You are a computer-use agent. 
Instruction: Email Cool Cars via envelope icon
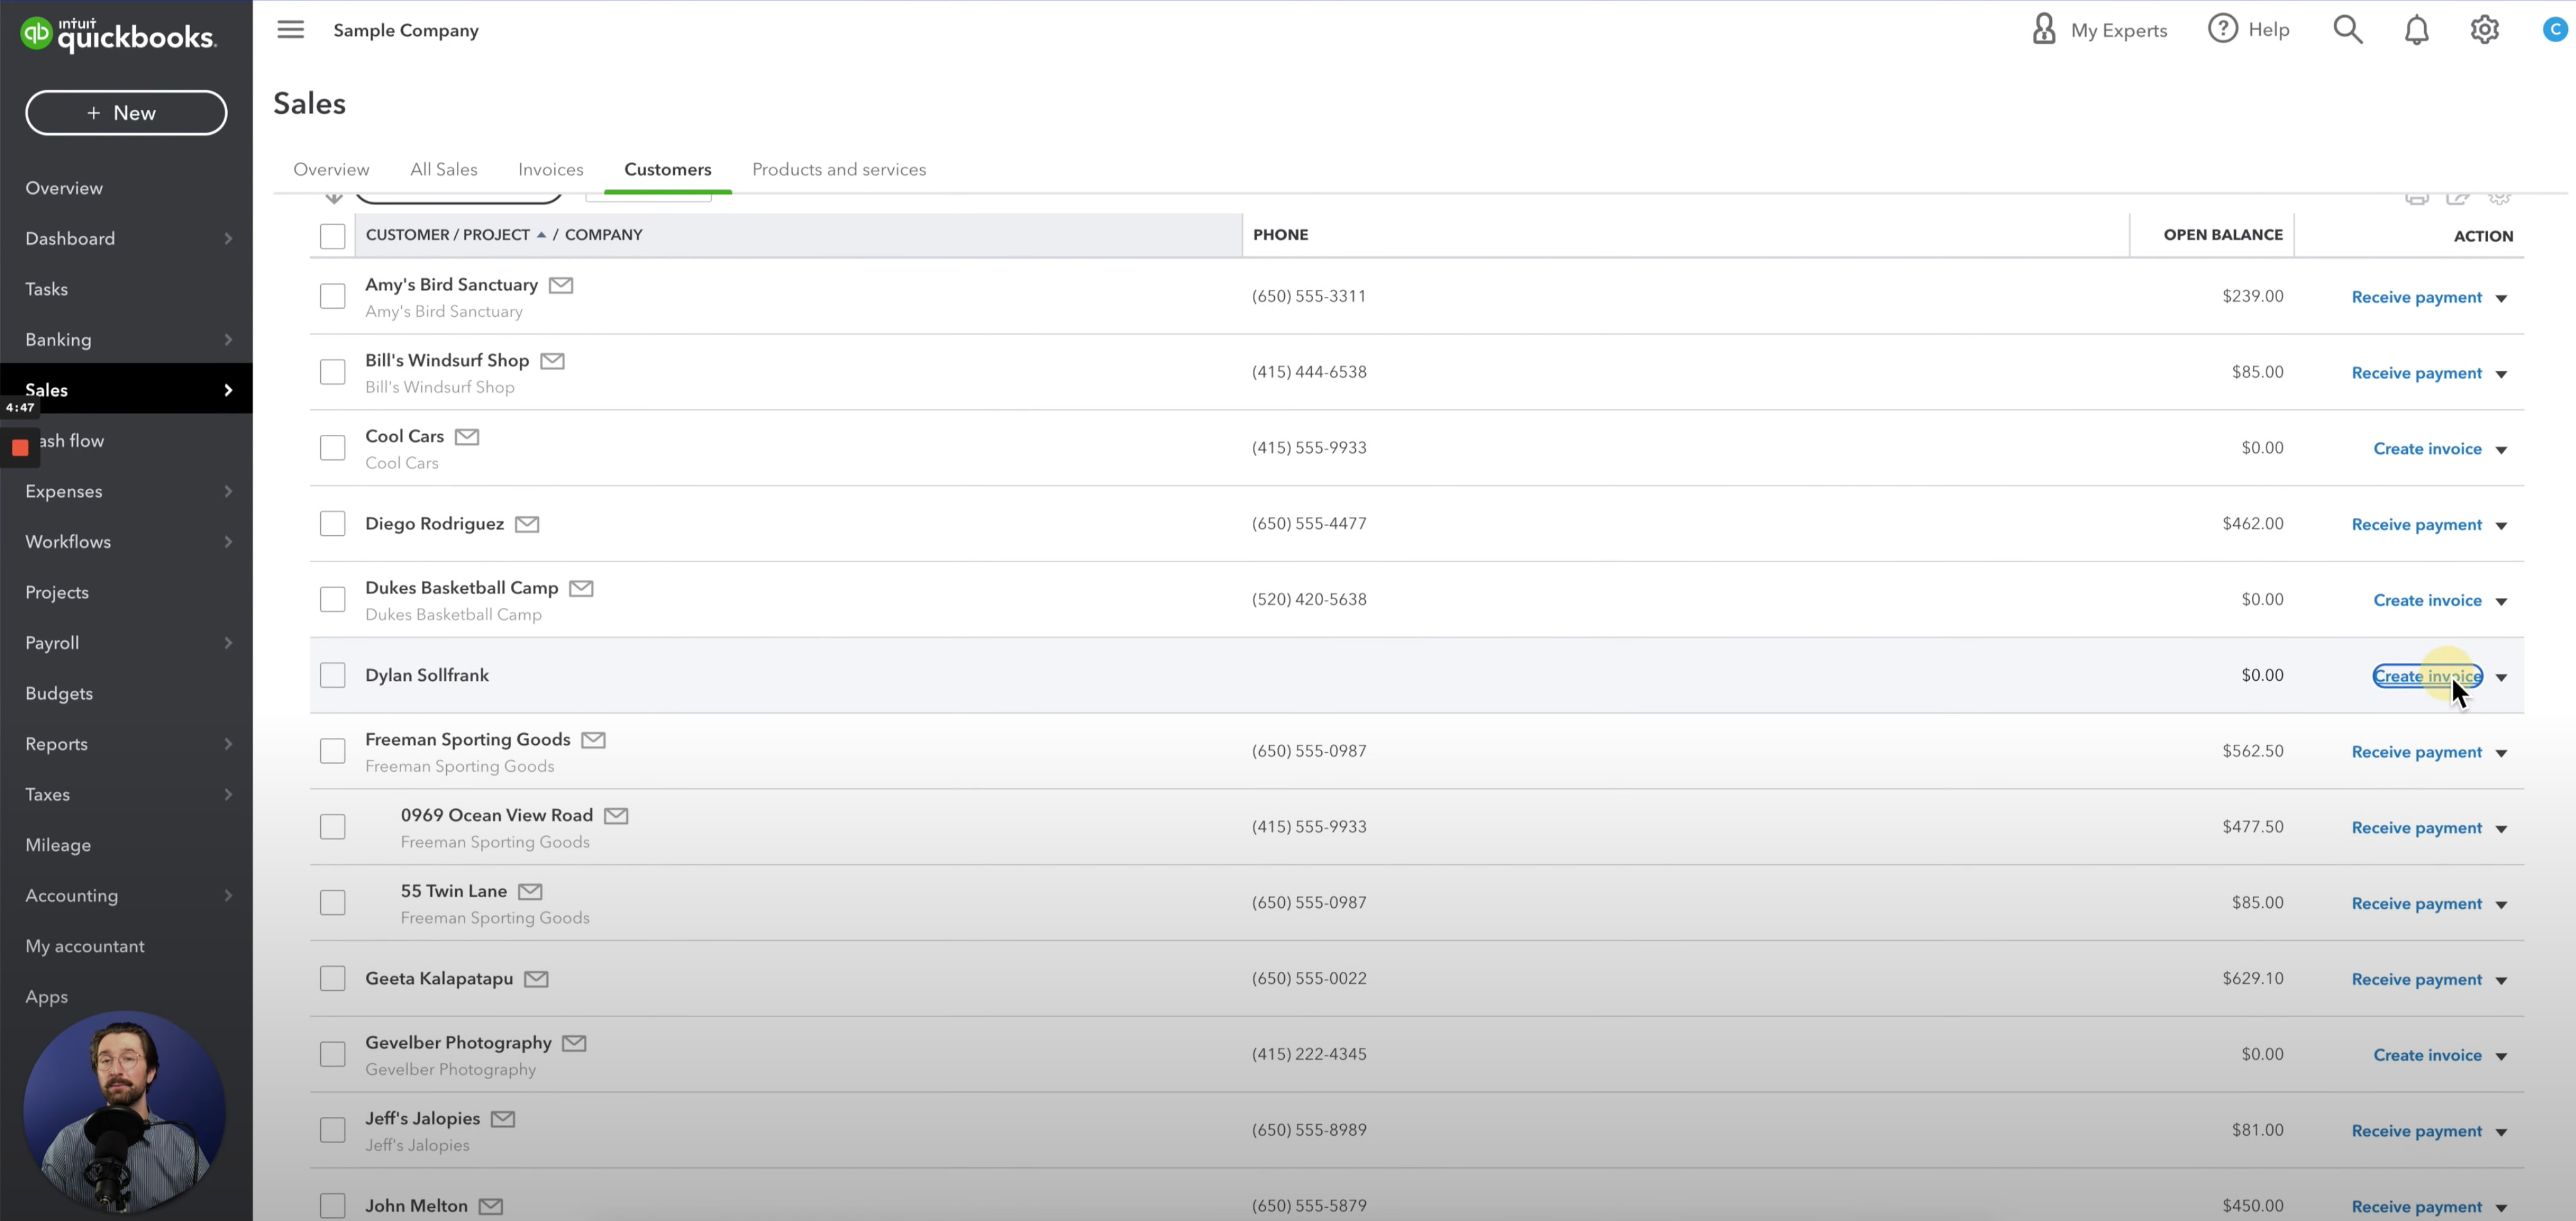[x=467, y=437]
